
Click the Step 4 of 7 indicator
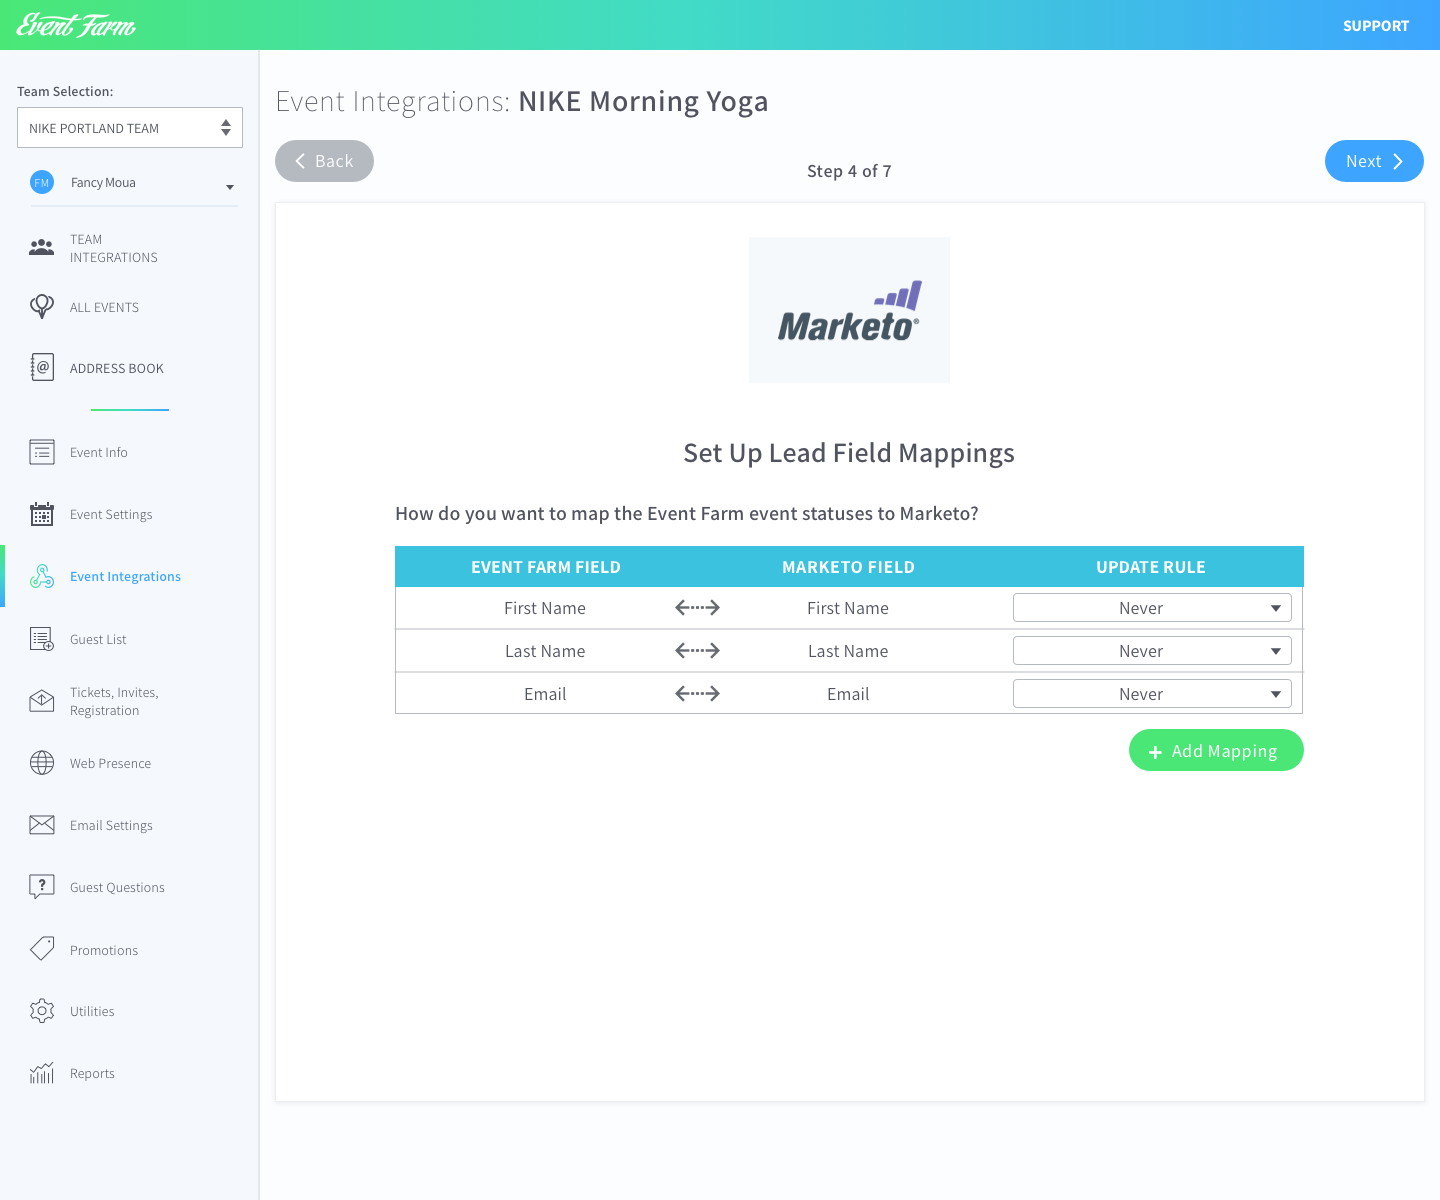[x=849, y=171]
